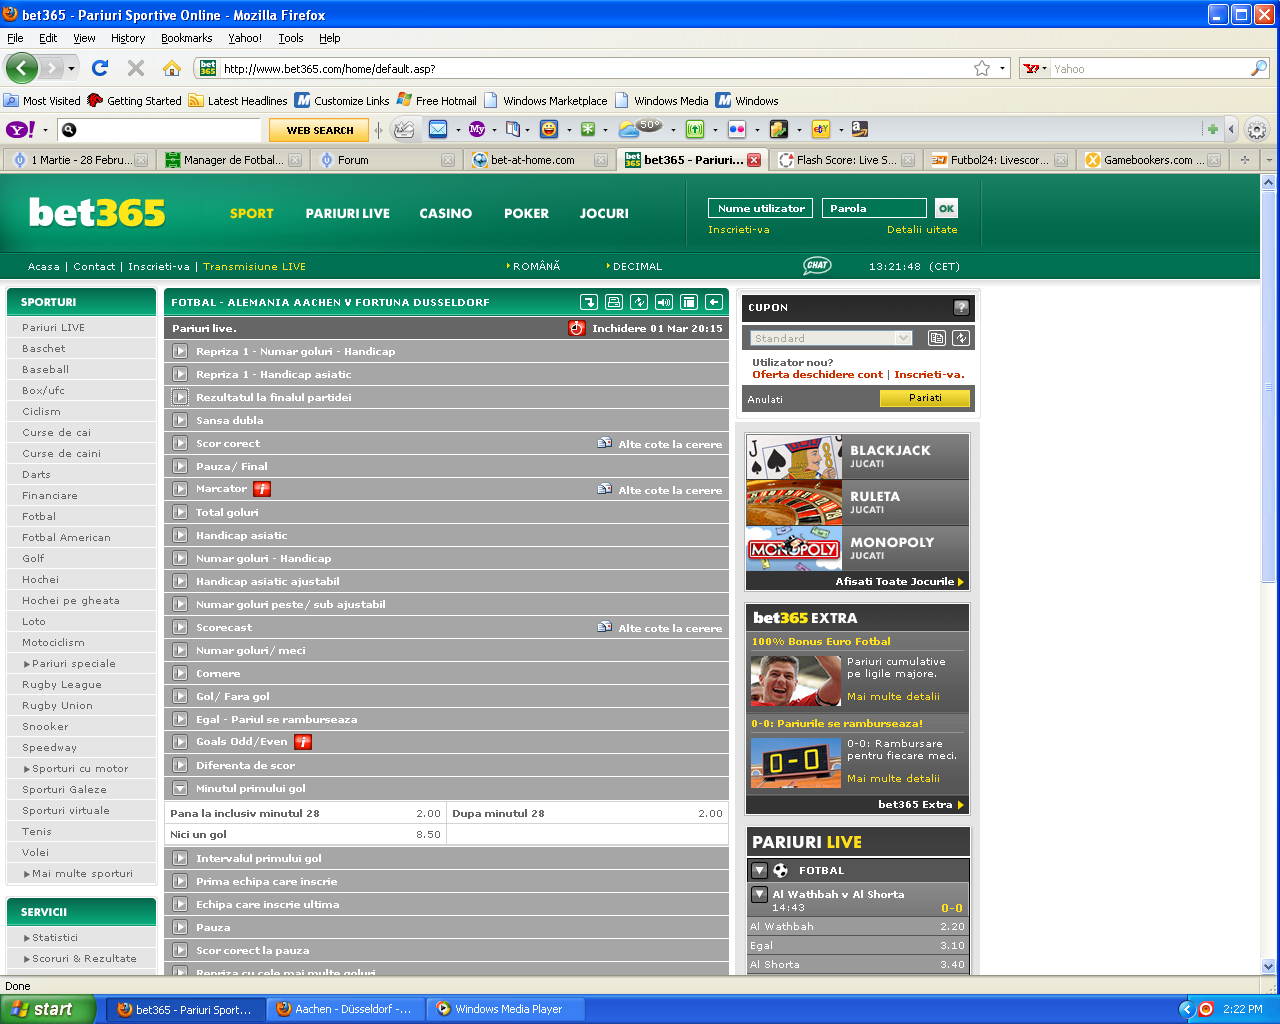1280x1024 pixels.
Task: Refresh odds using the match header refresh icon
Action: 639,302
